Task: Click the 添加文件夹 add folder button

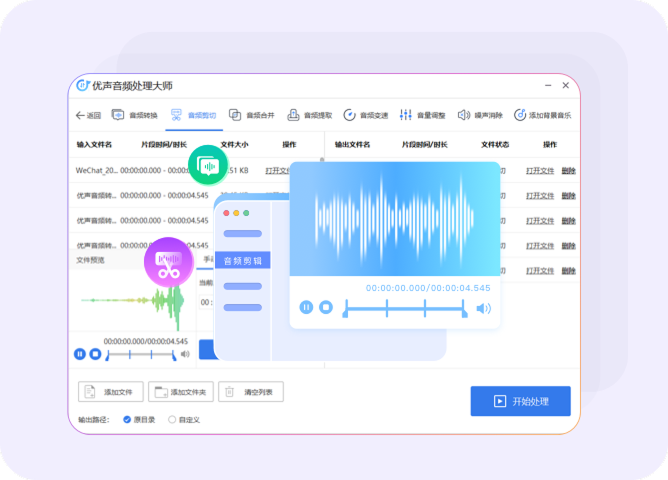Action: coord(181,392)
